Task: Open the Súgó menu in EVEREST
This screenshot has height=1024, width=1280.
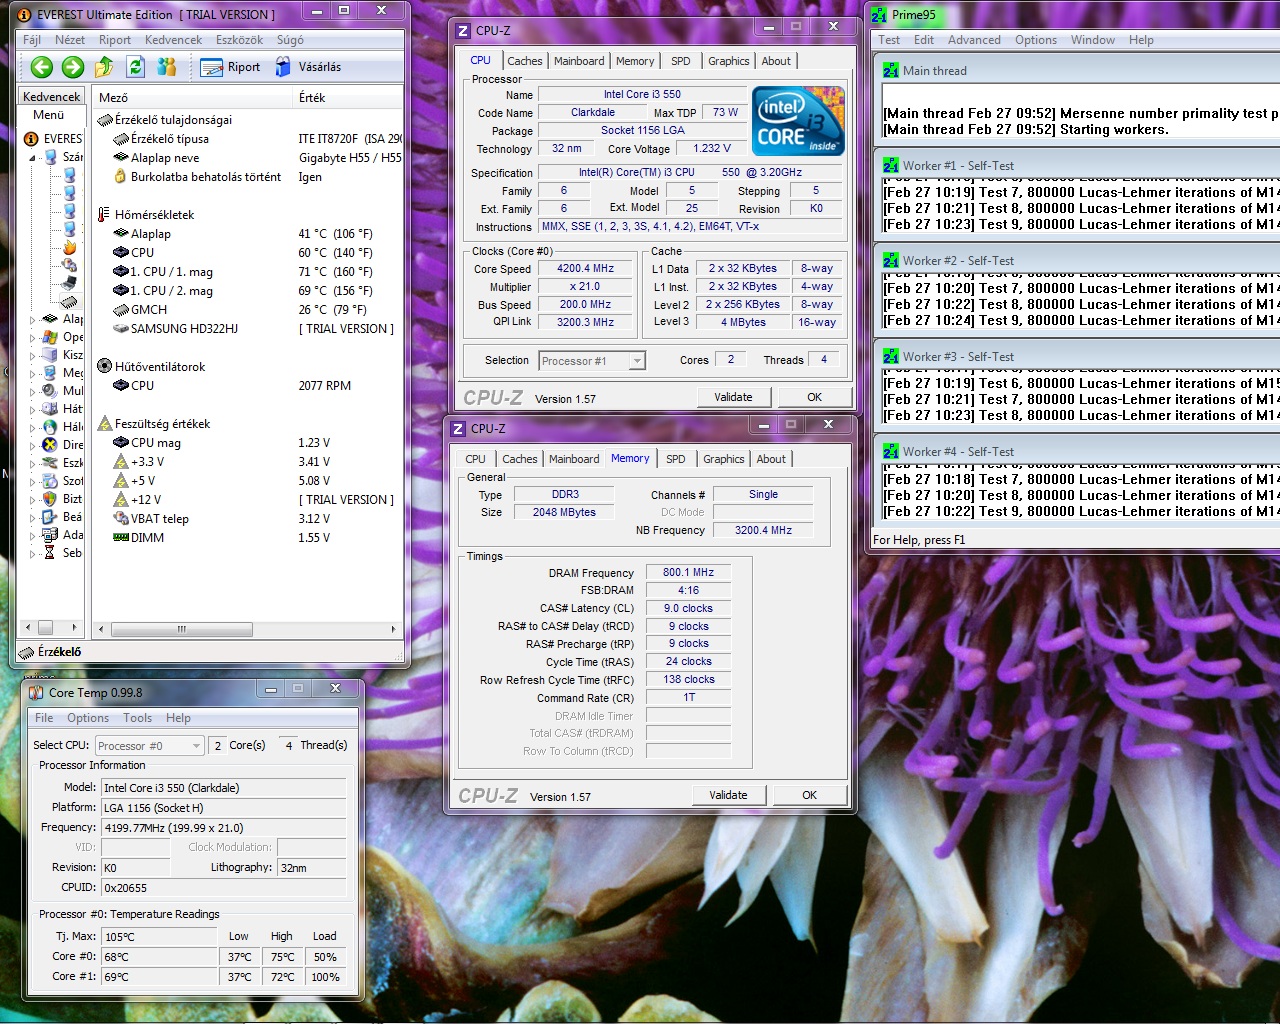Action: click(x=290, y=40)
